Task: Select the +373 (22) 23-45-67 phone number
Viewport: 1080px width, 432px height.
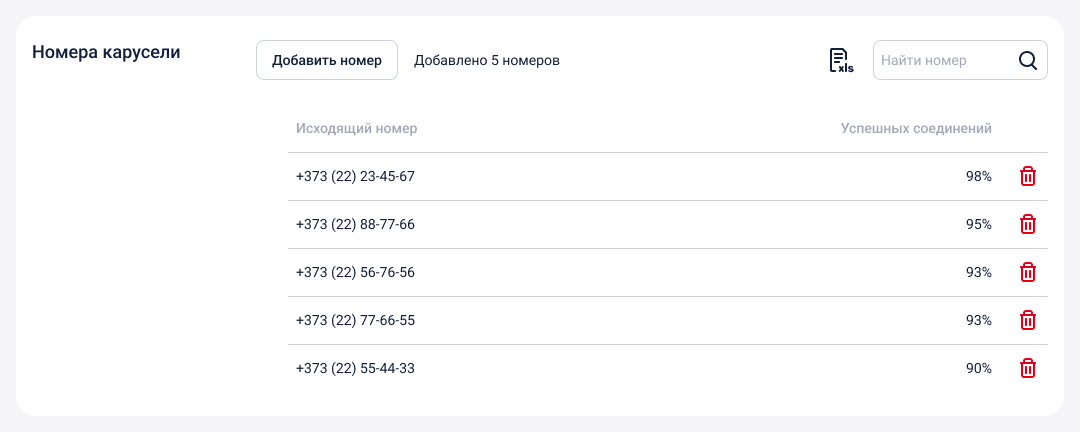Action: (355, 176)
